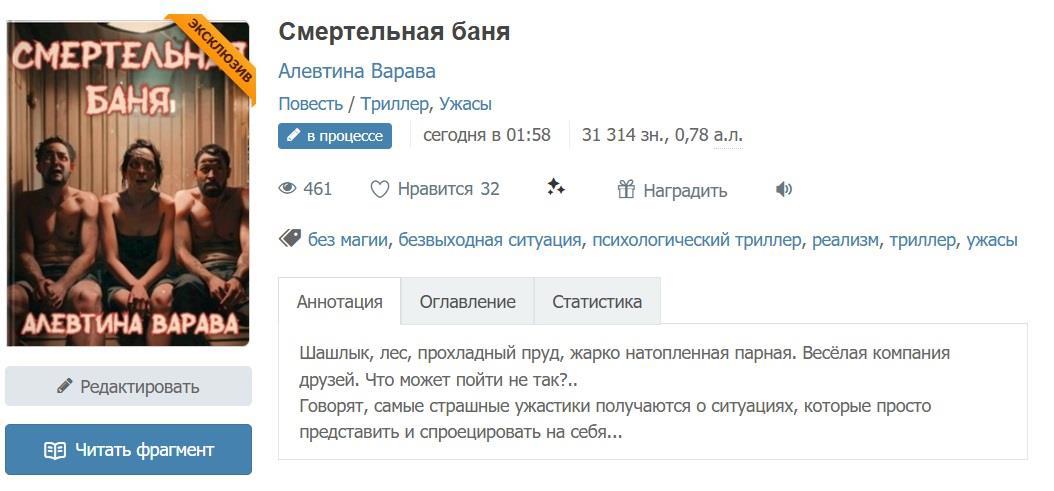Viewport: 1054px width, 491px height.
Task: Click the «в процессе» status badge
Action: click(x=335, y=136)
